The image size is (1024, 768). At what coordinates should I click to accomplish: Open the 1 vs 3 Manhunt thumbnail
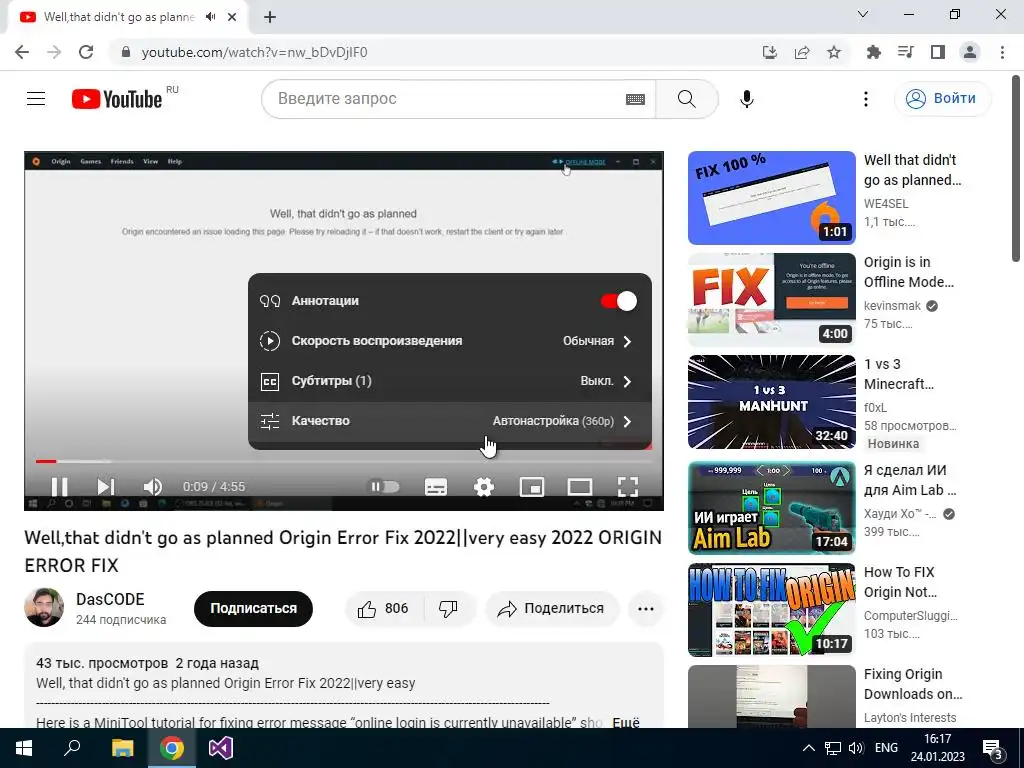point(771,402)
